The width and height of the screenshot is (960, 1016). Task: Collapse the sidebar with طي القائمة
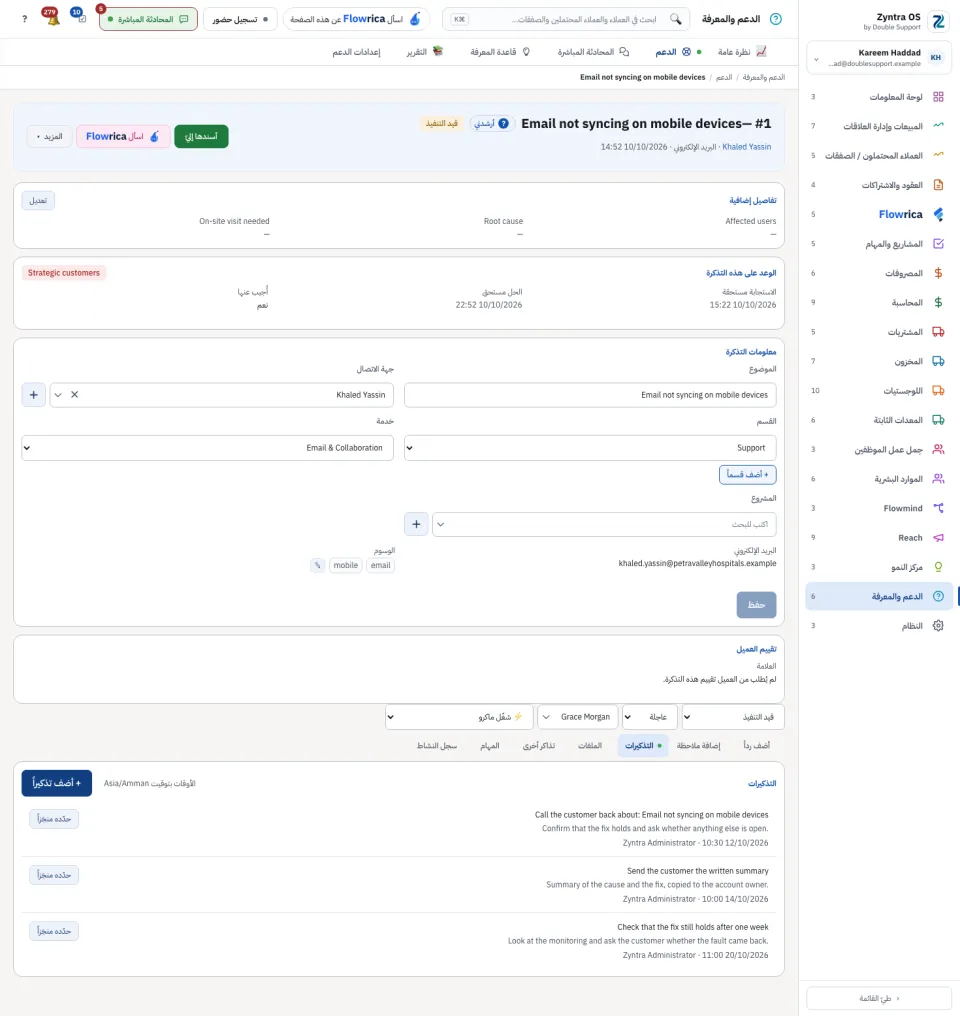pyautogui.click(x=879, y=998)
